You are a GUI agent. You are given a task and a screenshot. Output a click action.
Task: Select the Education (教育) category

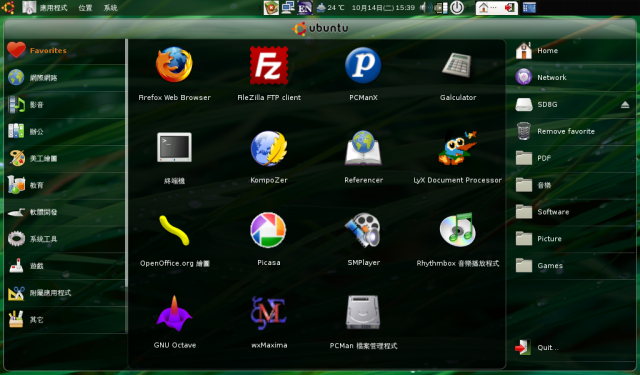click(65, 185)
